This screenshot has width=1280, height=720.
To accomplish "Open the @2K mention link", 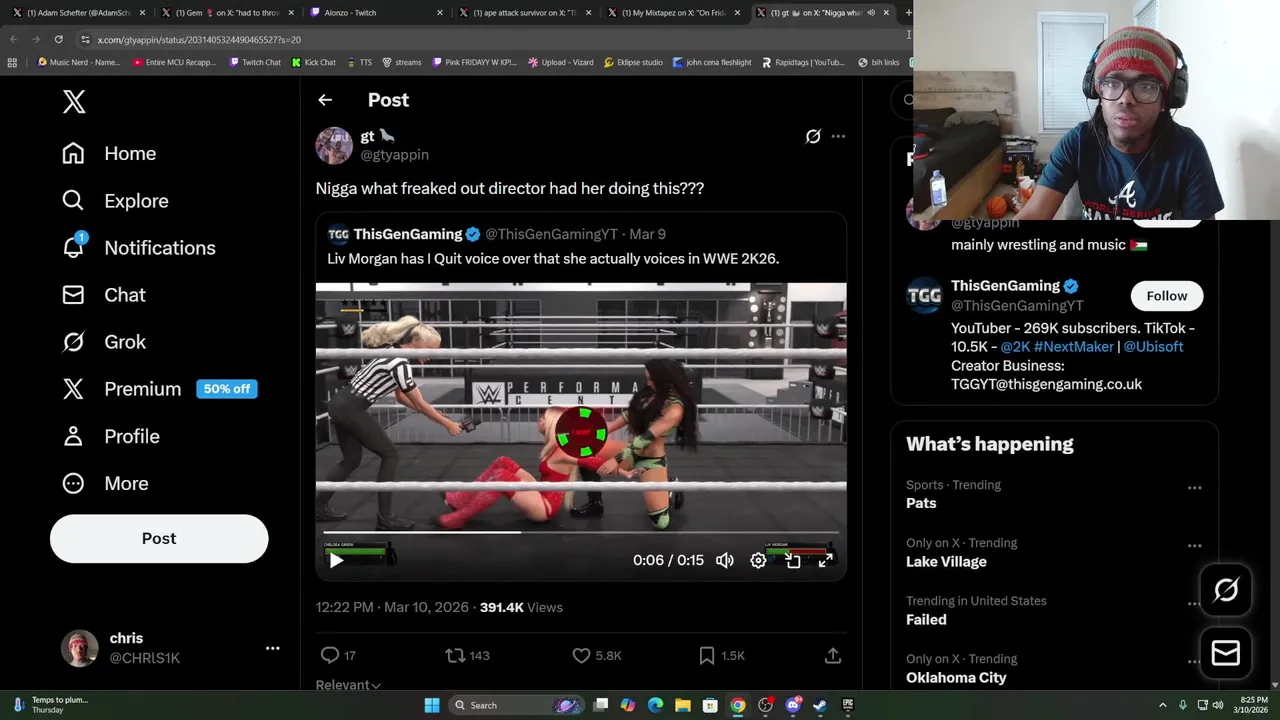I will click(1015, 346).
